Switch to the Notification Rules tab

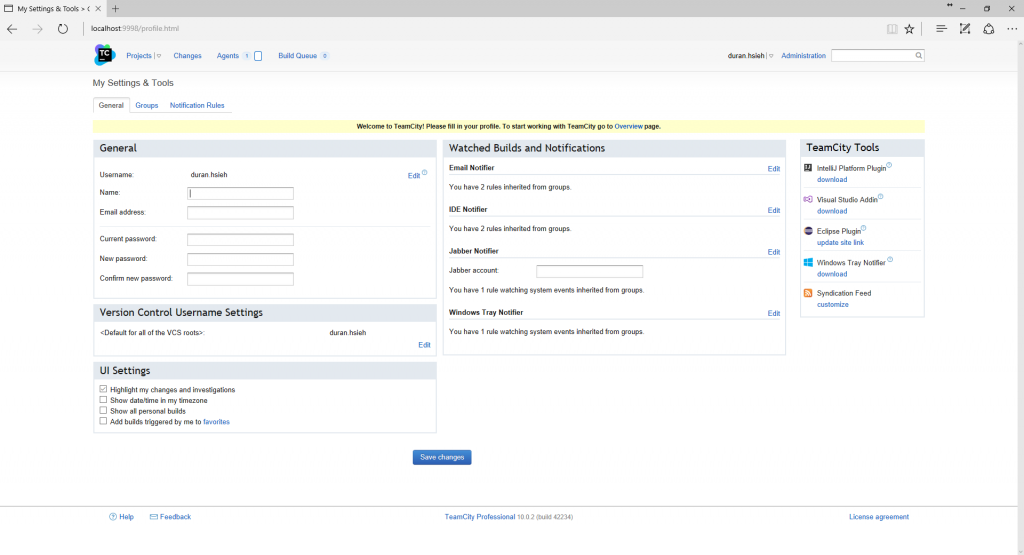(197, 105)
